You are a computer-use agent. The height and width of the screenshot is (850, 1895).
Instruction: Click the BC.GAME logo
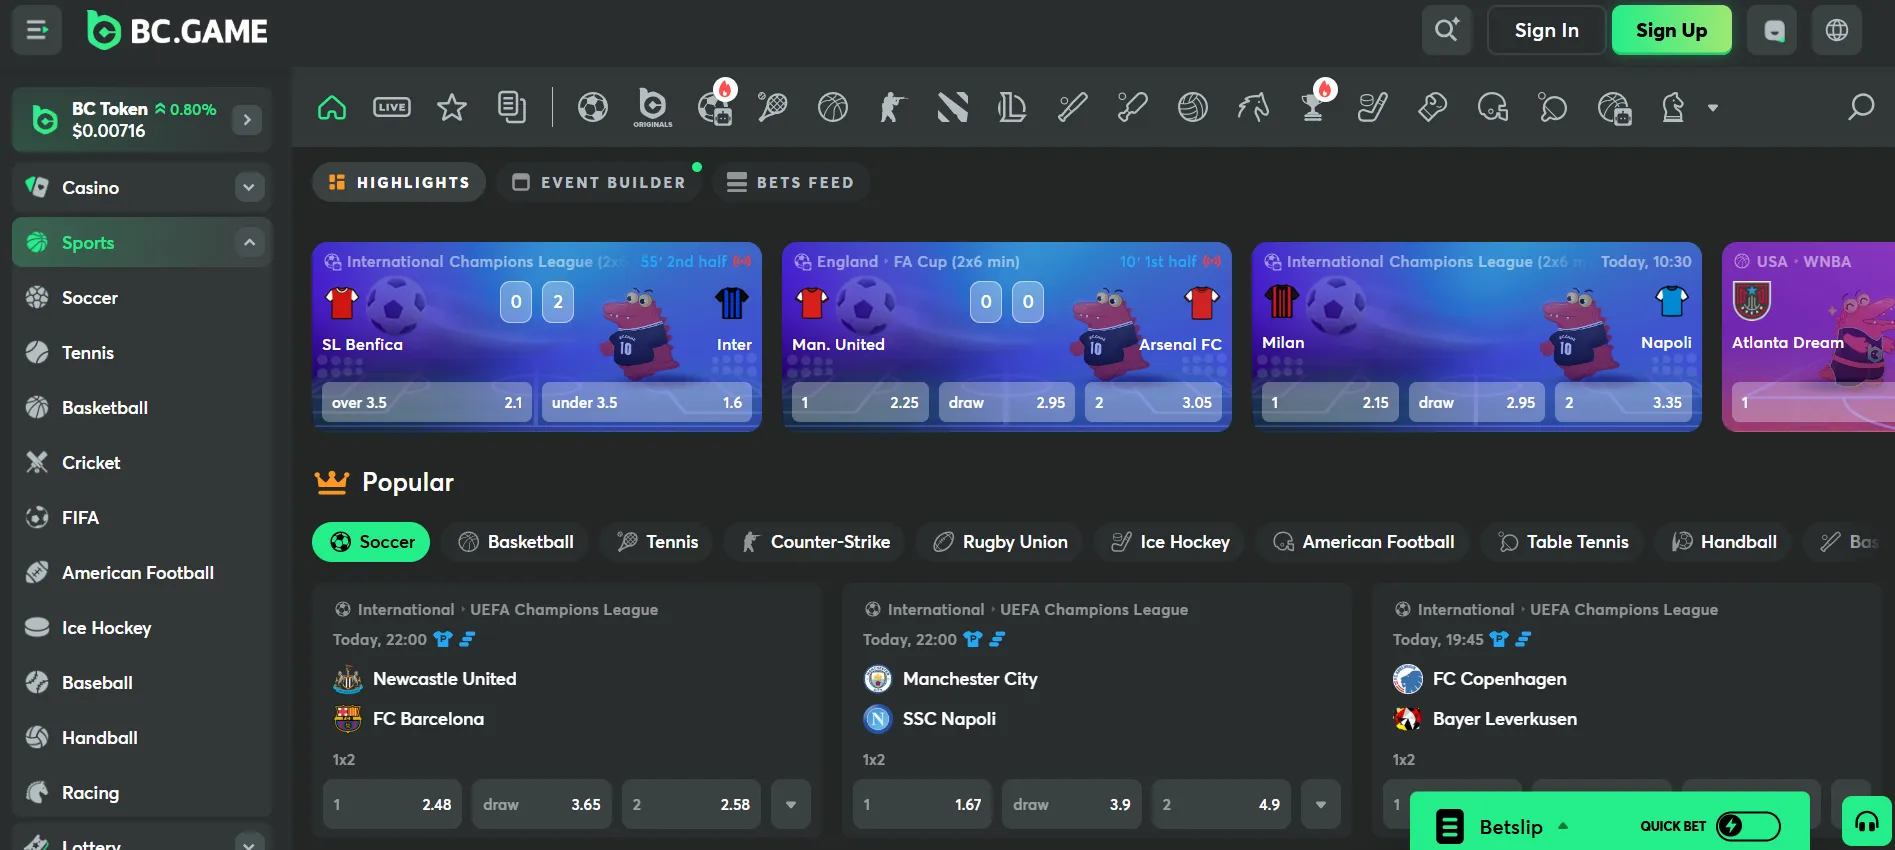(178, 30)
